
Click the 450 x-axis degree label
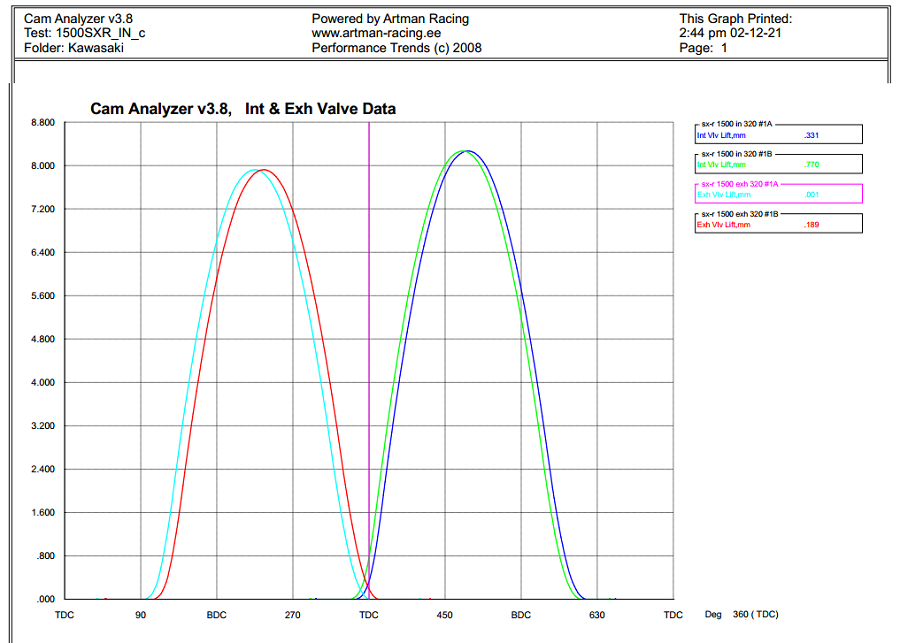pos(445,615)
